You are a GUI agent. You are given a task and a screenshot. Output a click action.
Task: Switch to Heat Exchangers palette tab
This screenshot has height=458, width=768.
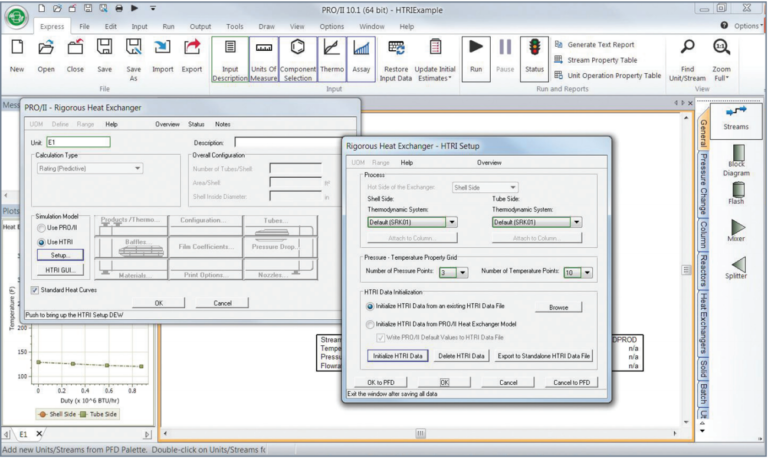click(x=703, y=323)
